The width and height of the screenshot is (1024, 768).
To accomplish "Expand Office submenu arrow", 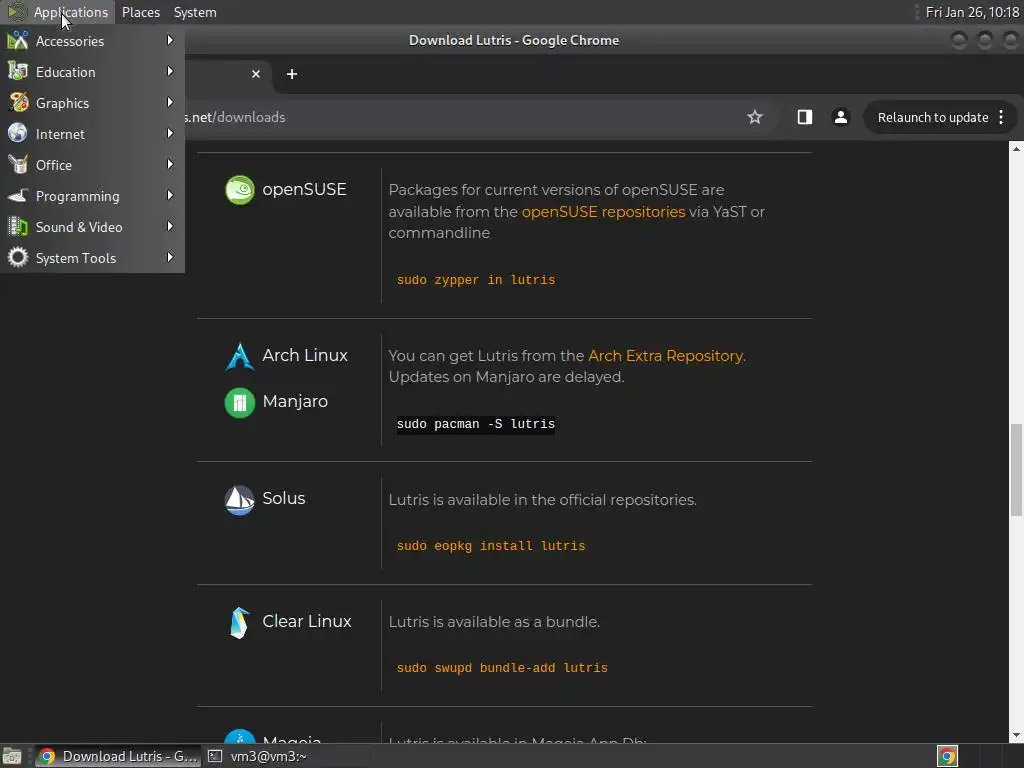I will 170,165.
